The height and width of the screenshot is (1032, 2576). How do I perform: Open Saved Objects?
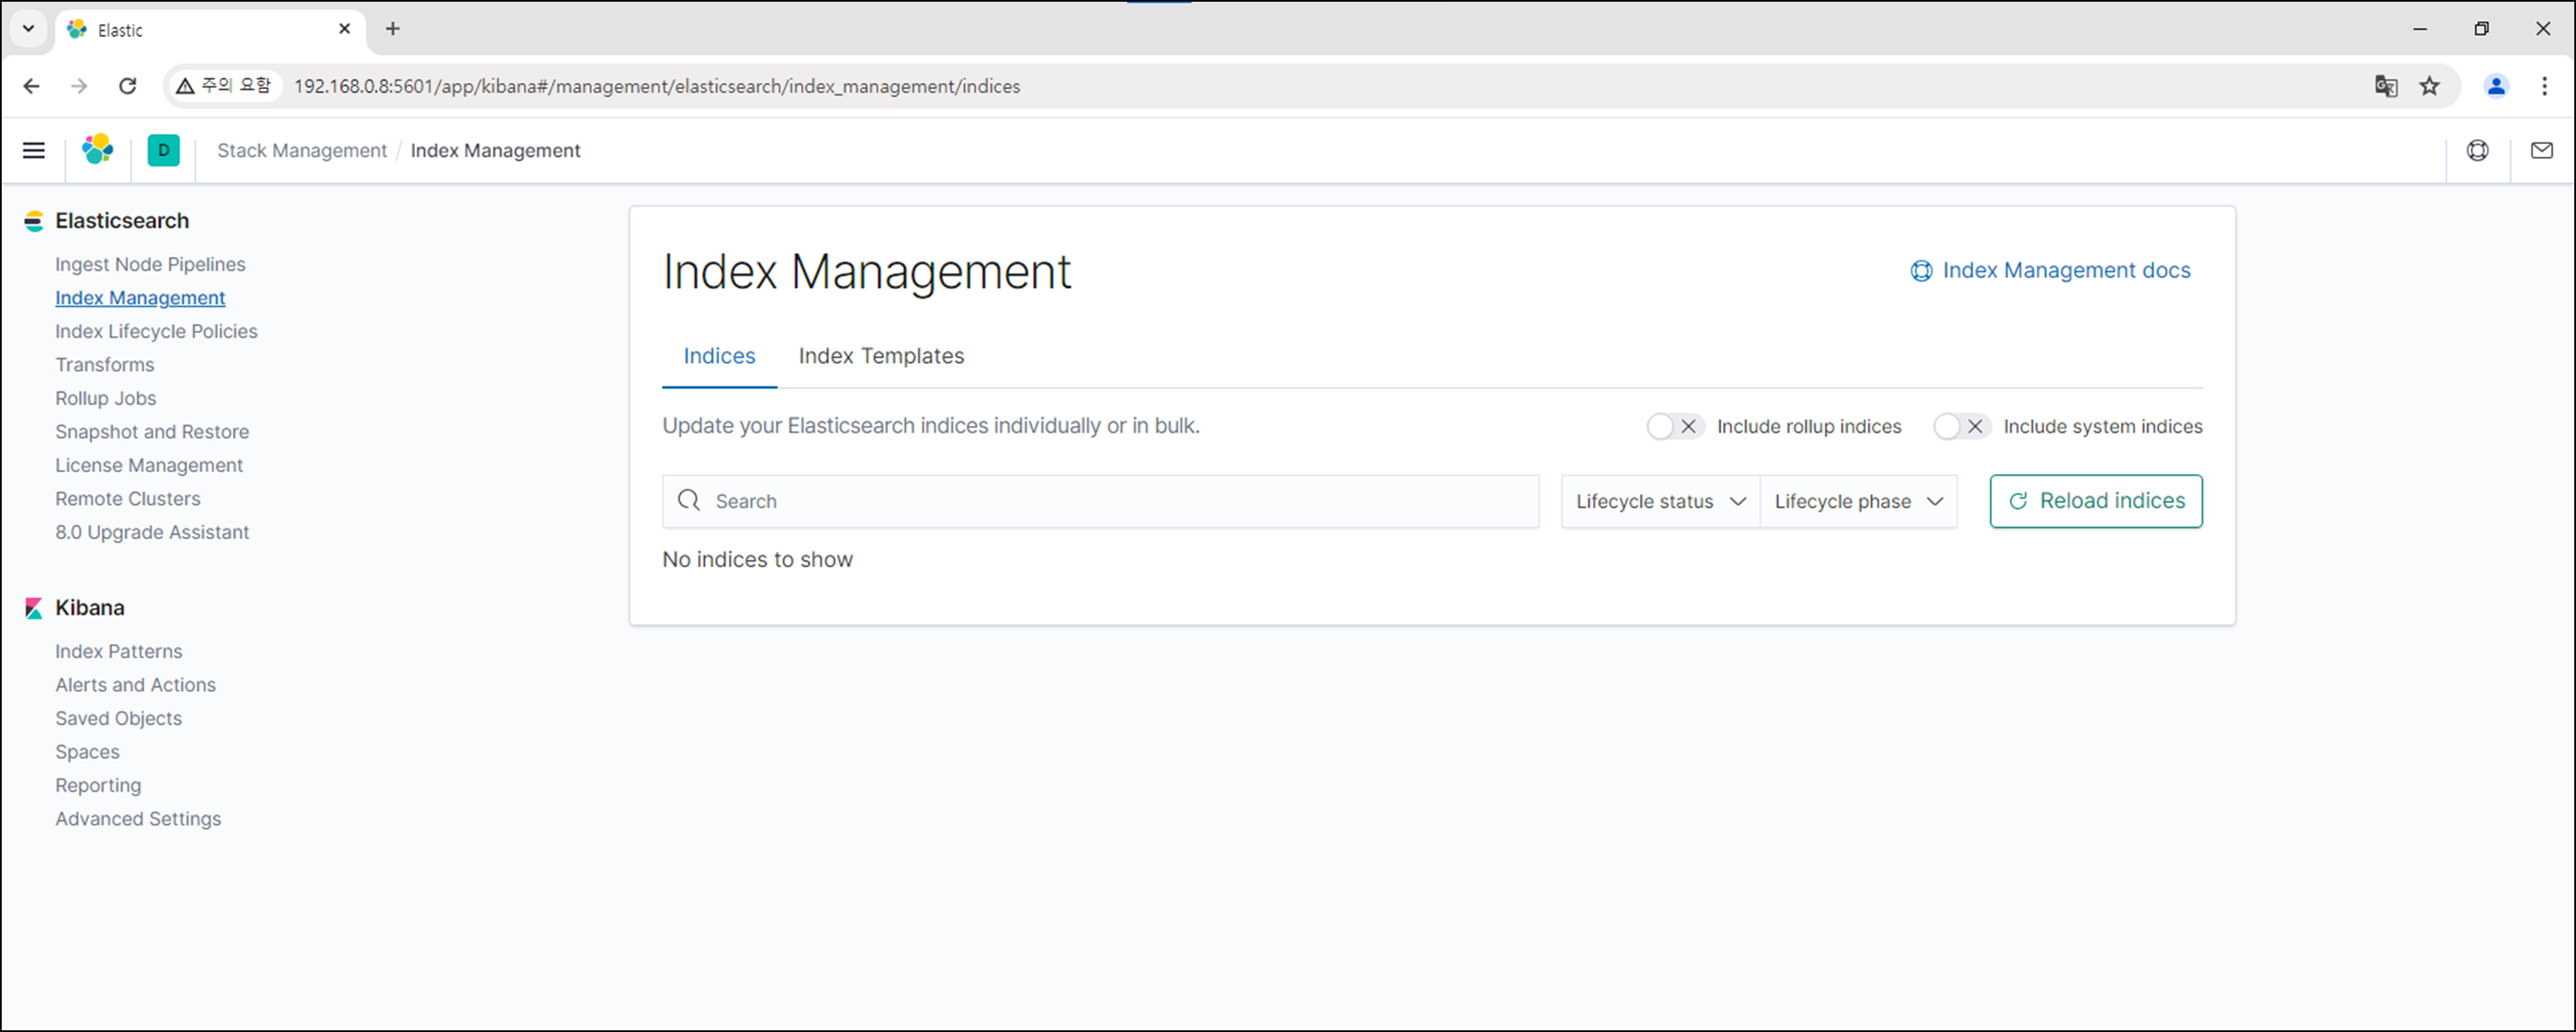coord(118,718)
